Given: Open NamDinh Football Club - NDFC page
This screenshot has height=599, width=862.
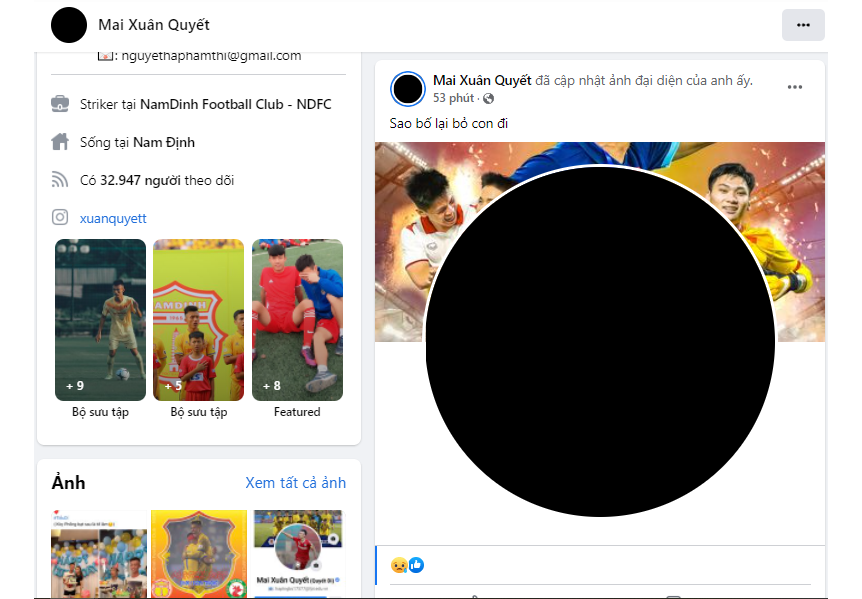Looking at the screenshot, I should [x=236, y=104].
